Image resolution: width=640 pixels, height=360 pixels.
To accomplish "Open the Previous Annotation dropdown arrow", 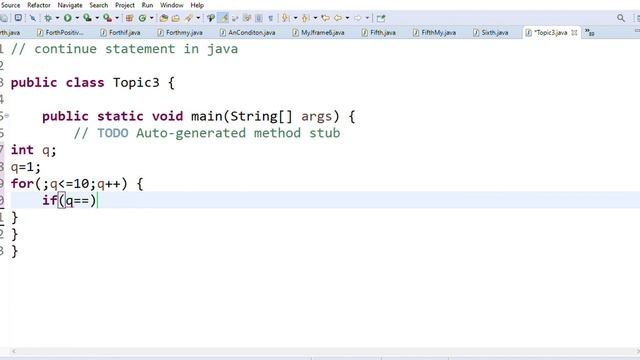I will 315,18.
